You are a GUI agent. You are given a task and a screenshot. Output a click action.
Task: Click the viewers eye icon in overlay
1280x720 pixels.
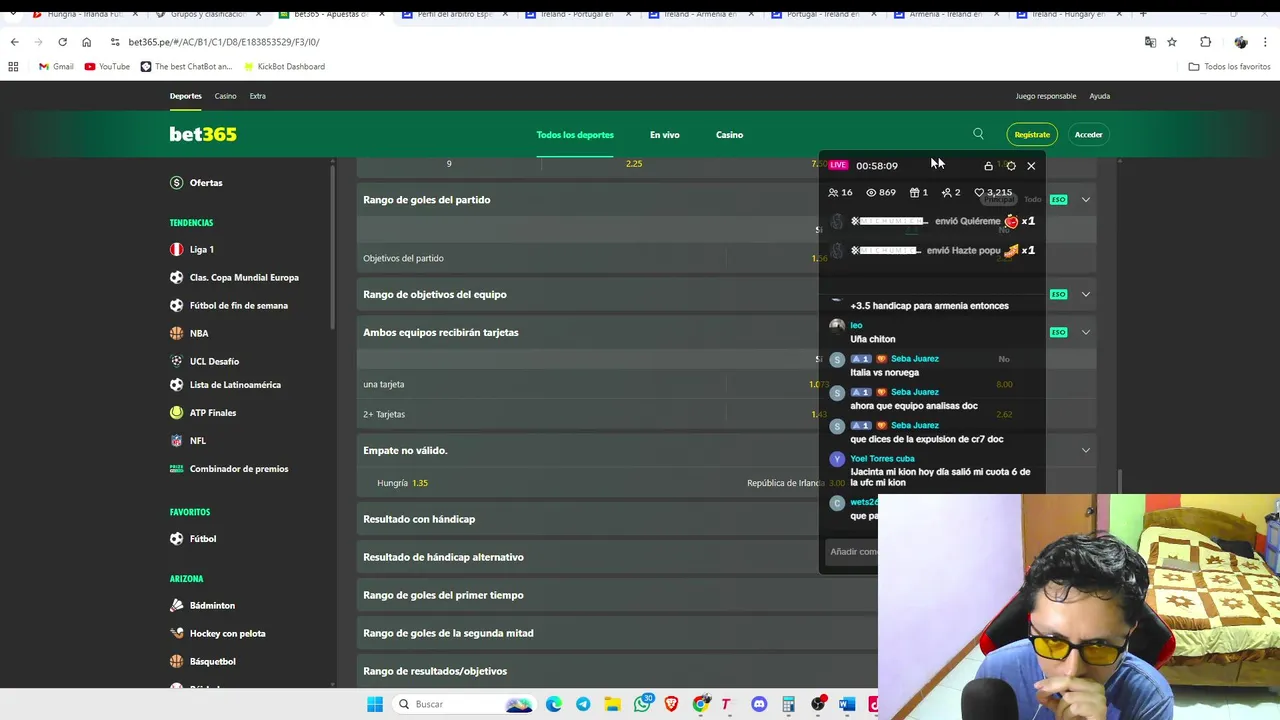[x=871, y=192]
